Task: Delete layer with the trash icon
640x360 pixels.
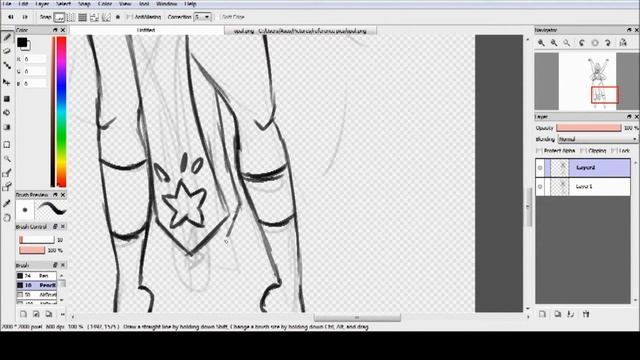Action: [586, 314]
